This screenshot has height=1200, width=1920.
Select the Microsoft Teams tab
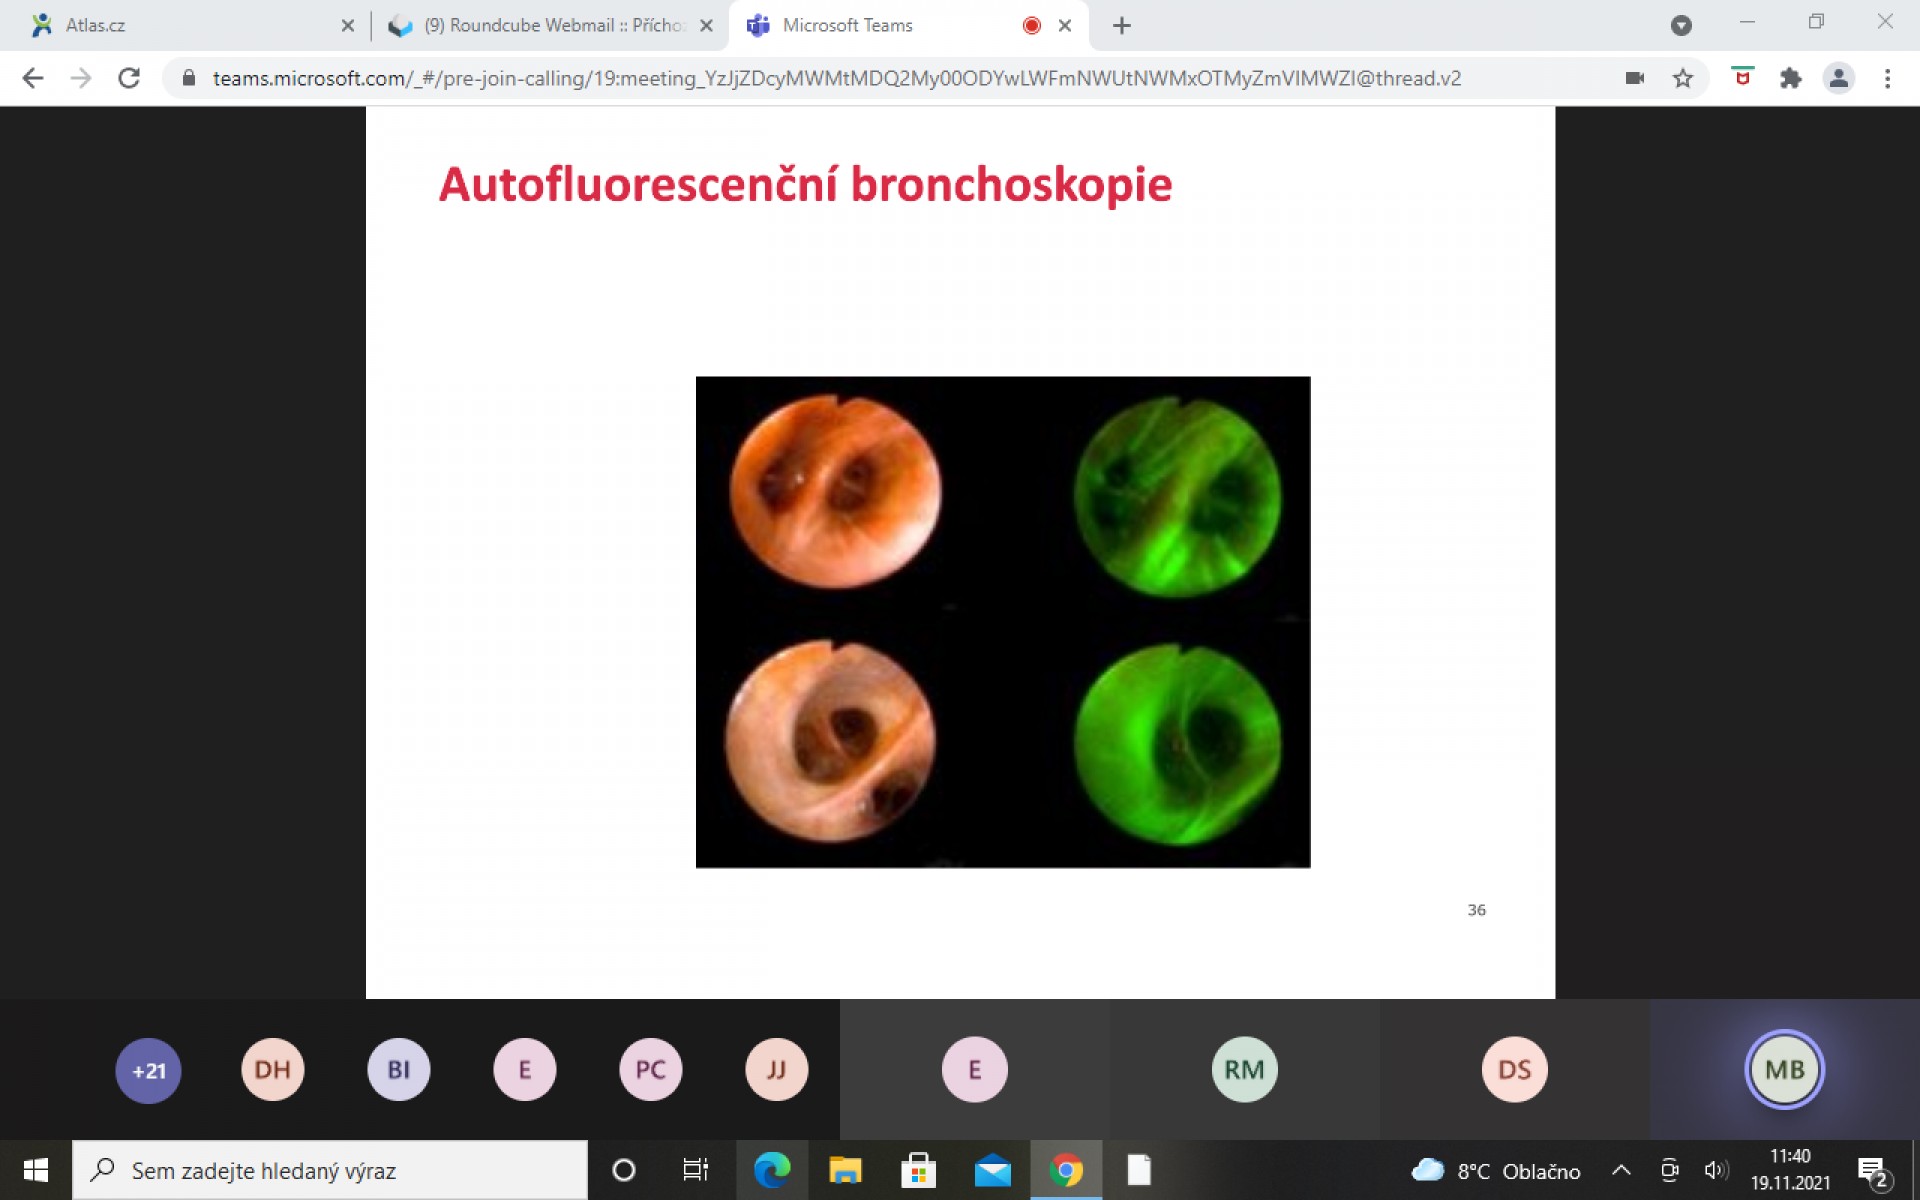(x=908, y=26)
